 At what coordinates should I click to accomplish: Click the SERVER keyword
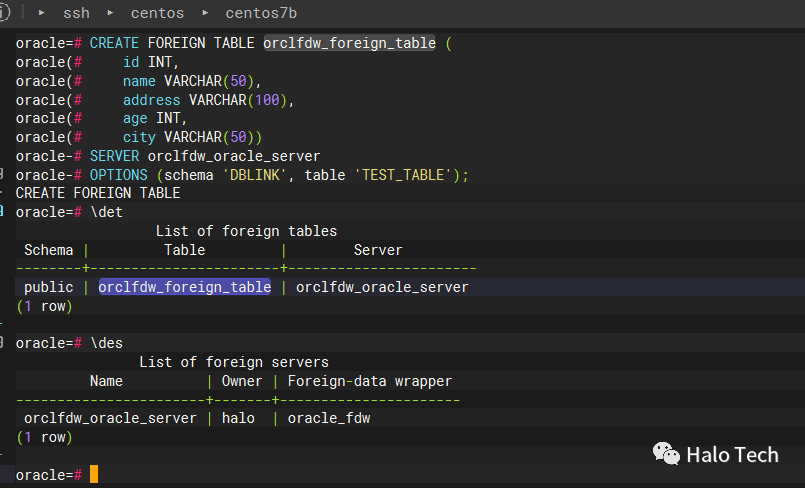[x=114, y=156]
